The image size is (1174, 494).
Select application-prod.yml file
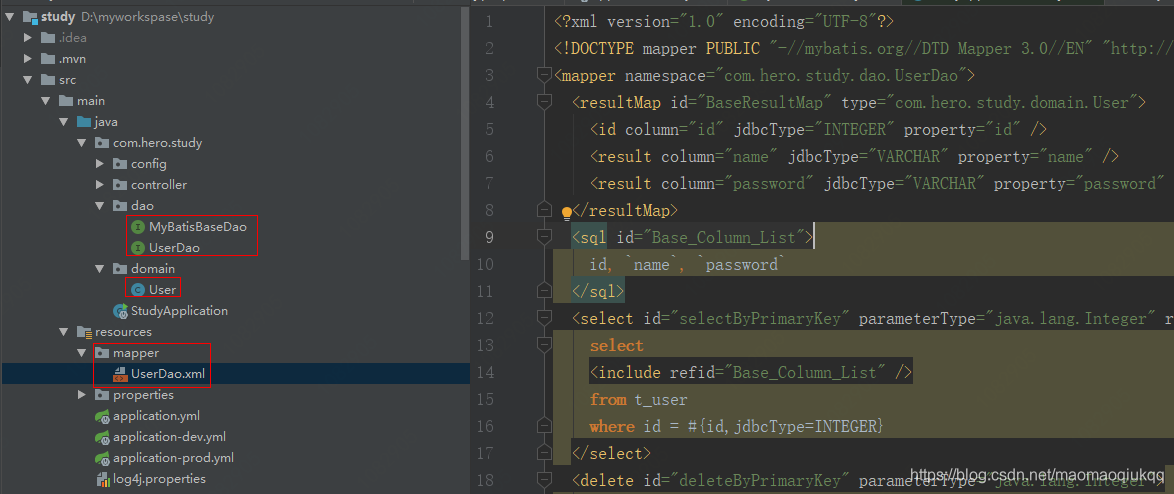point(174,458)
